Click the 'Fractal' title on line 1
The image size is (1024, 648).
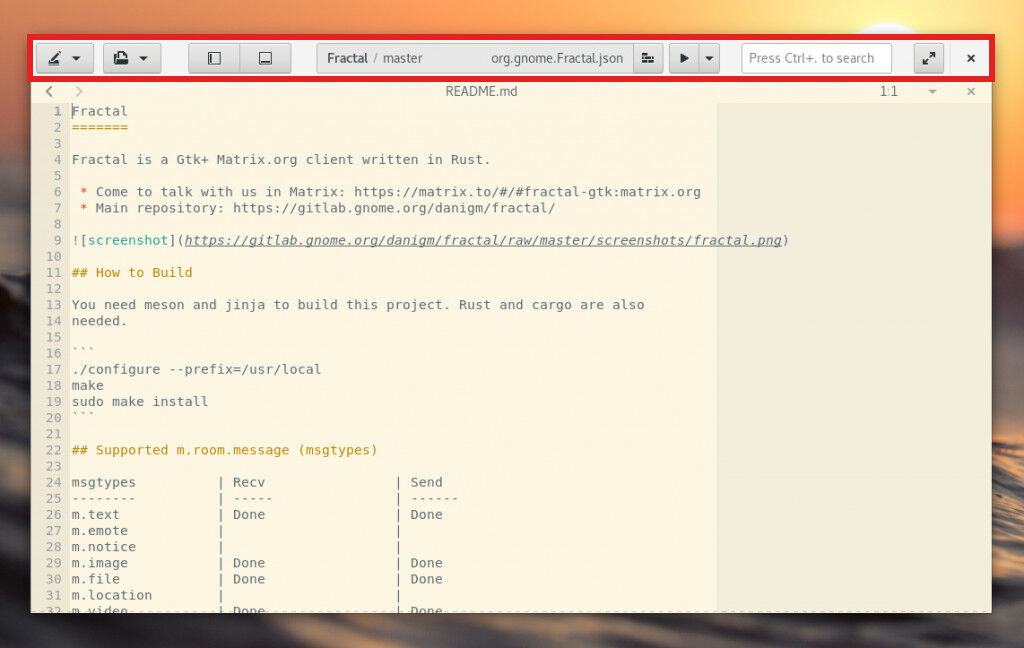(x=99, y=111)
